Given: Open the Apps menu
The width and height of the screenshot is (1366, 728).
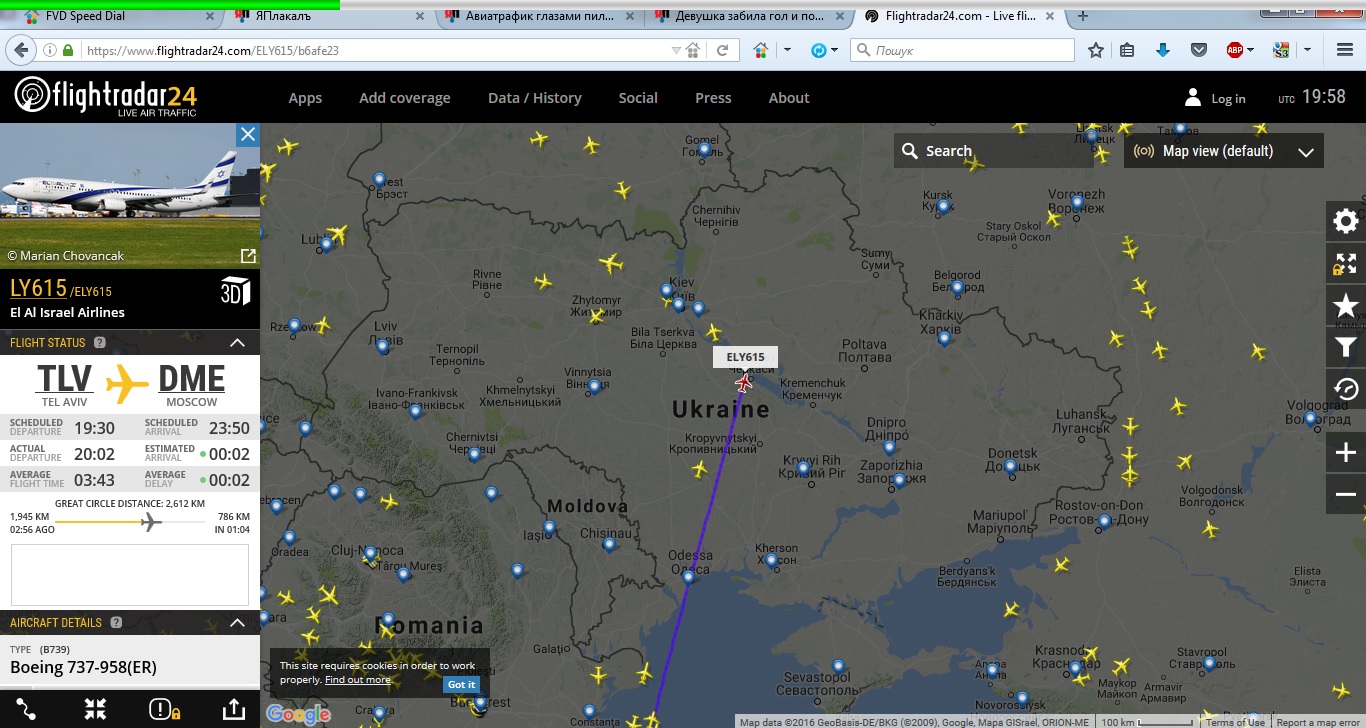Looking at the screenshot, I should tap(305, 98).
